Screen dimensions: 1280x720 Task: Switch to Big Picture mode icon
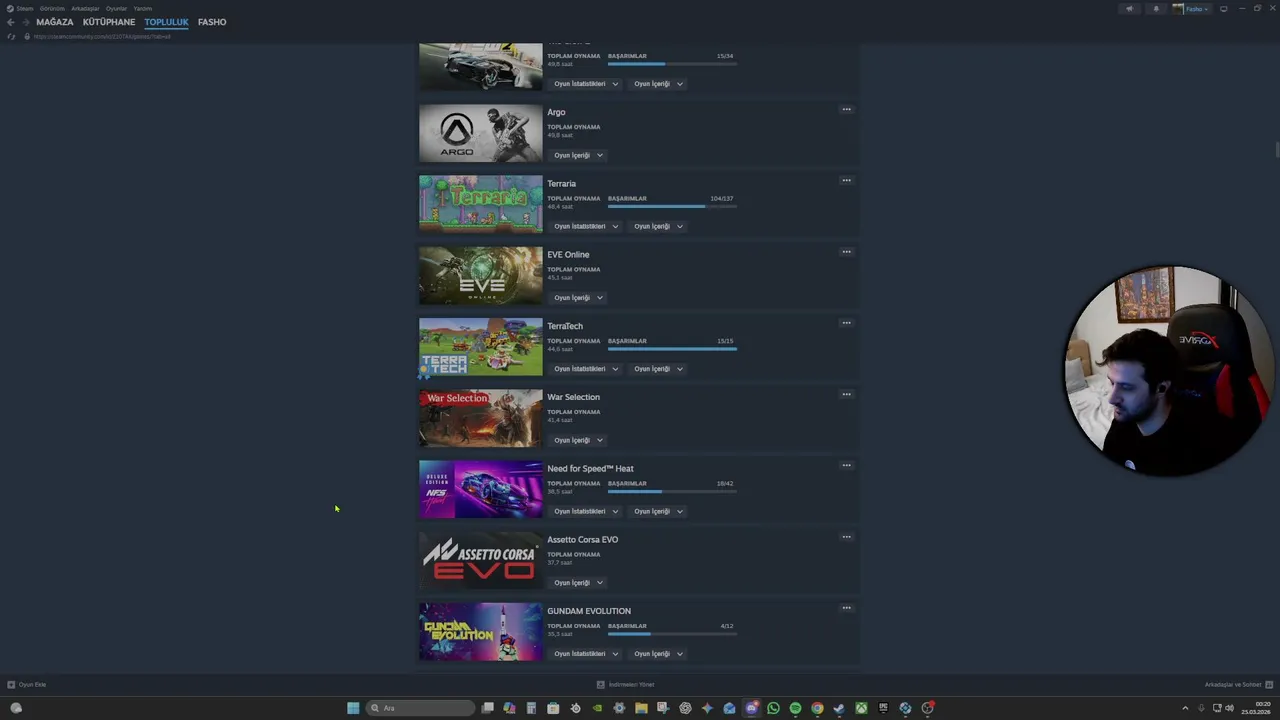1223,9
